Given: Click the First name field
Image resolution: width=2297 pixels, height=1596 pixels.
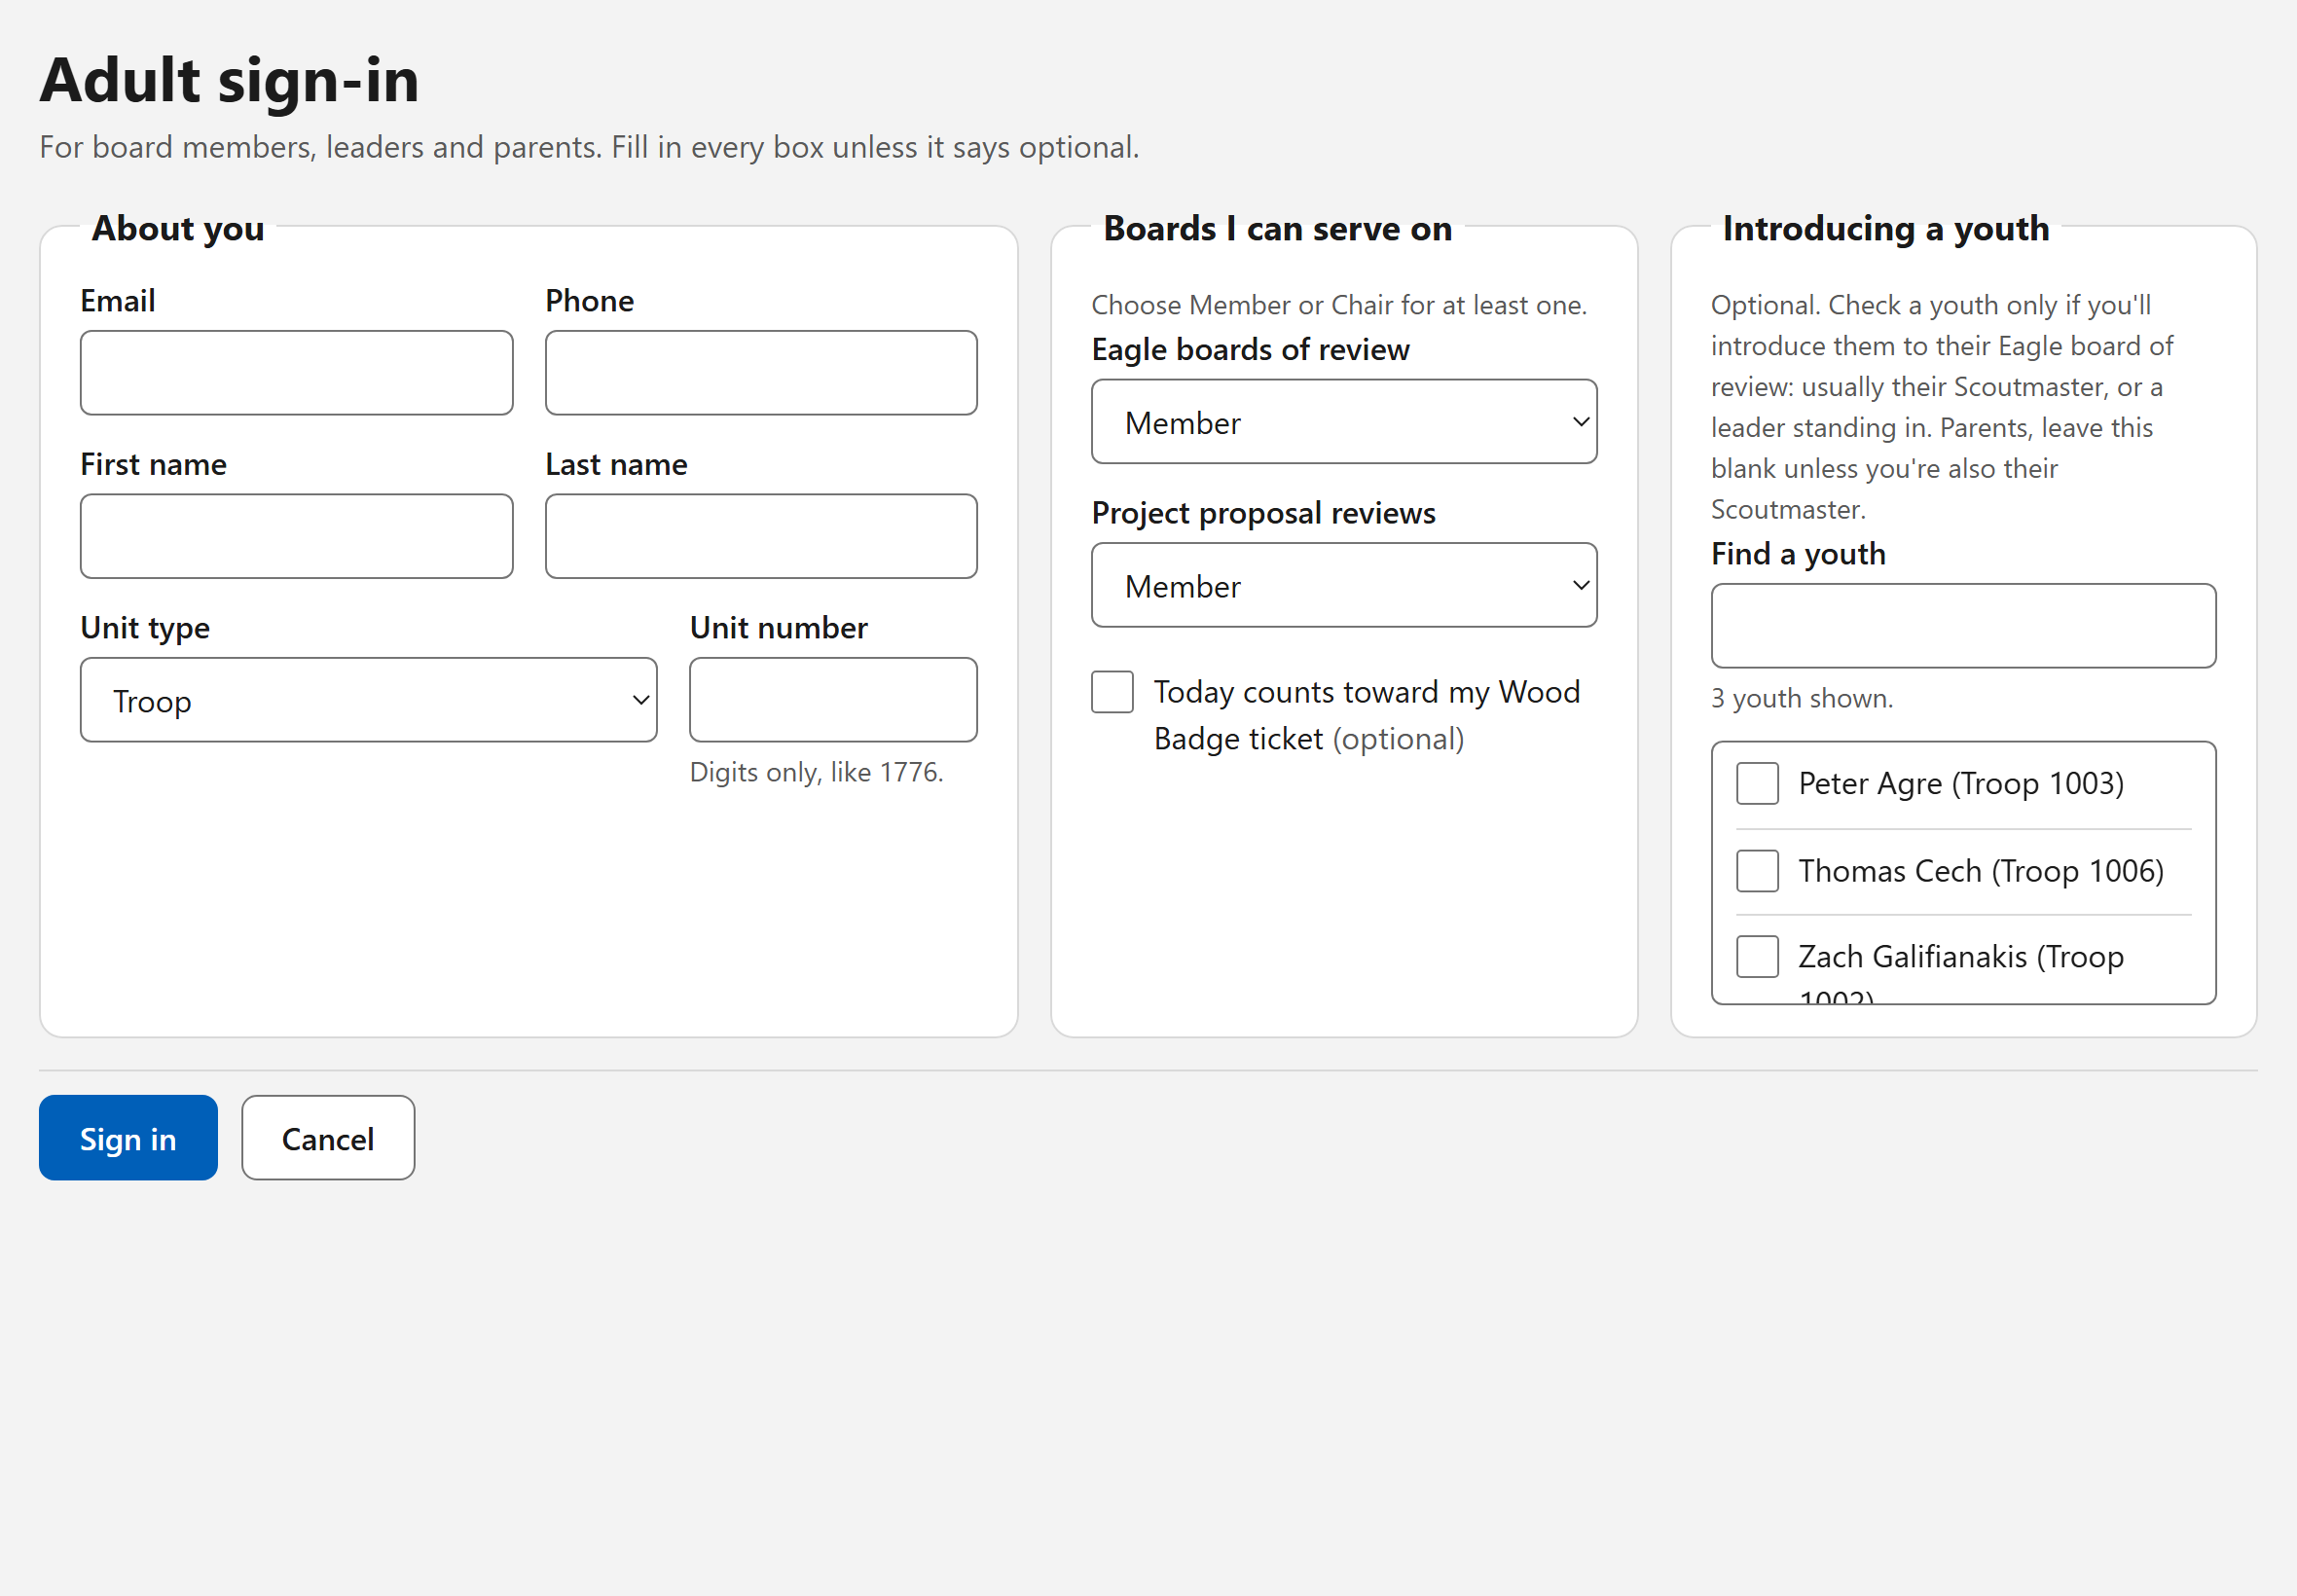Looking at the screenshot, I should (x=296, y=536).
